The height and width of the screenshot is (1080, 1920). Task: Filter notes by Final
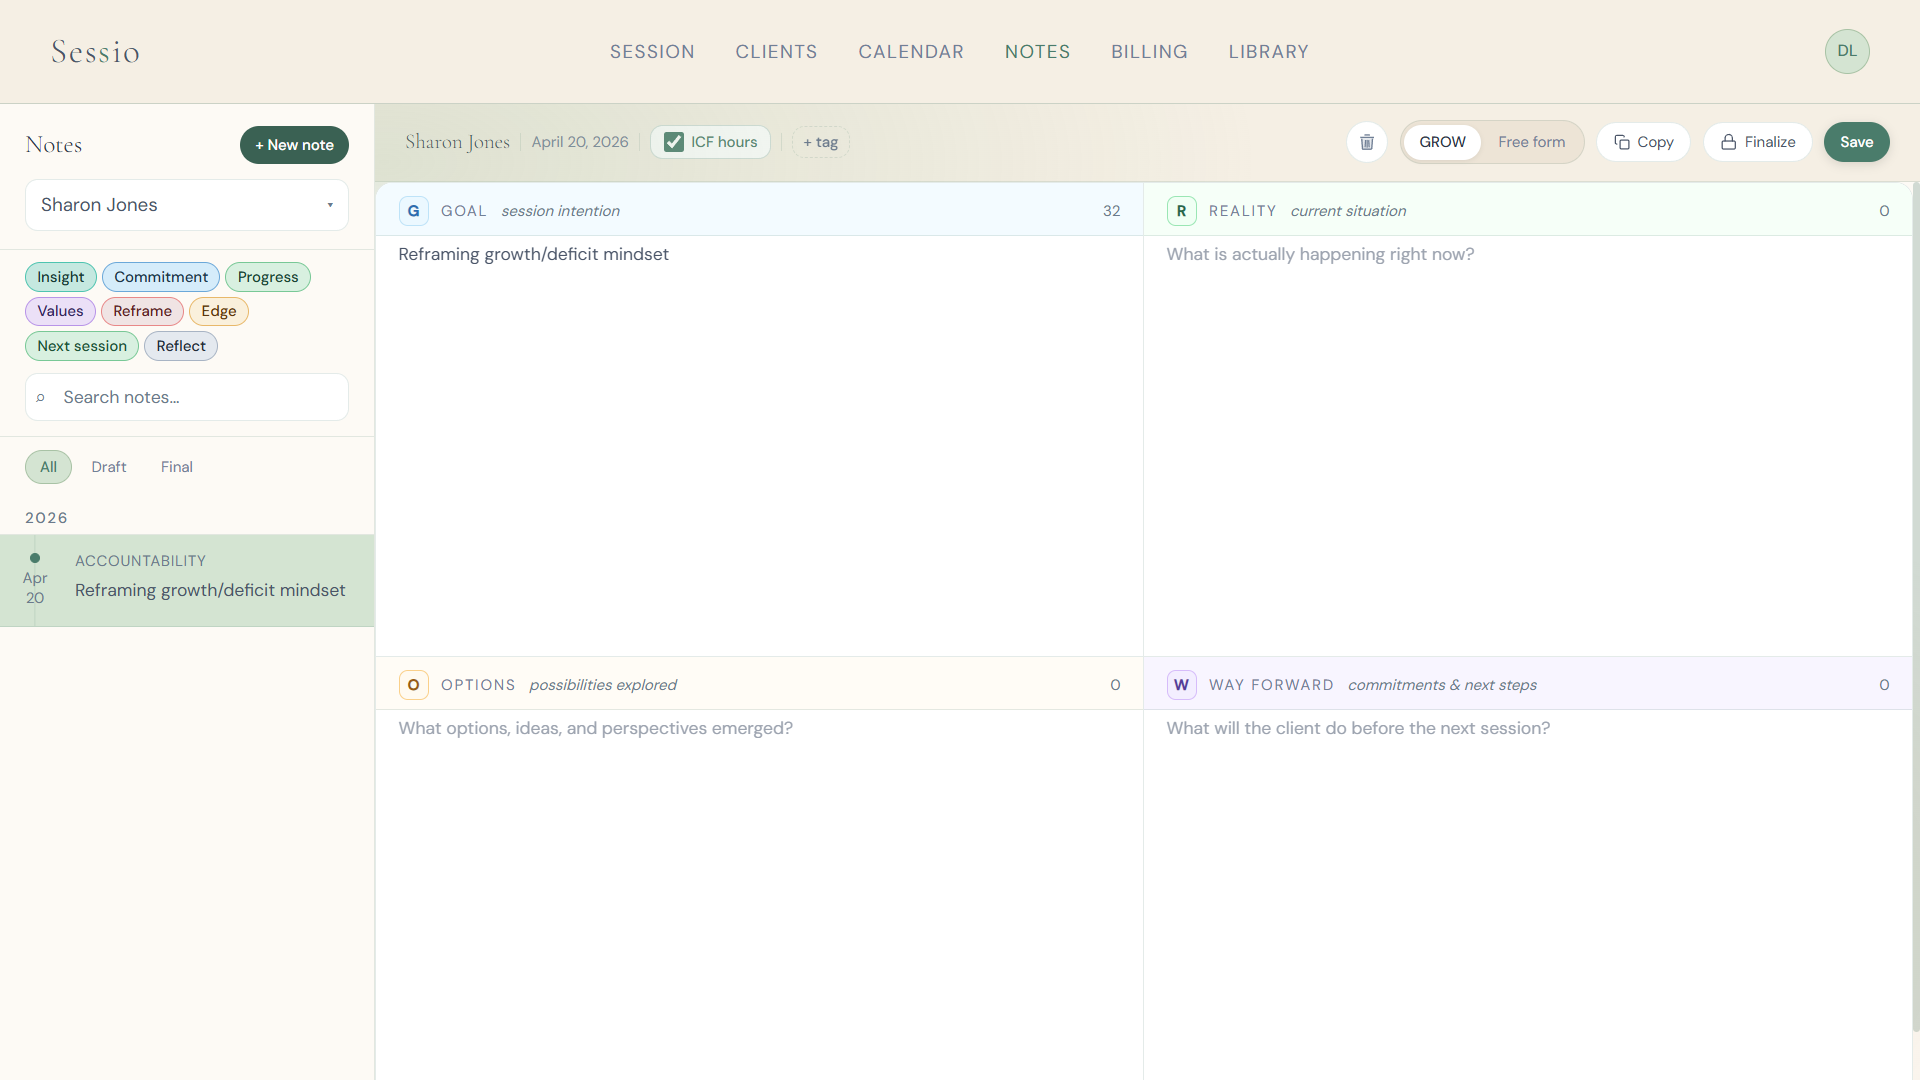tap(177, 467)
